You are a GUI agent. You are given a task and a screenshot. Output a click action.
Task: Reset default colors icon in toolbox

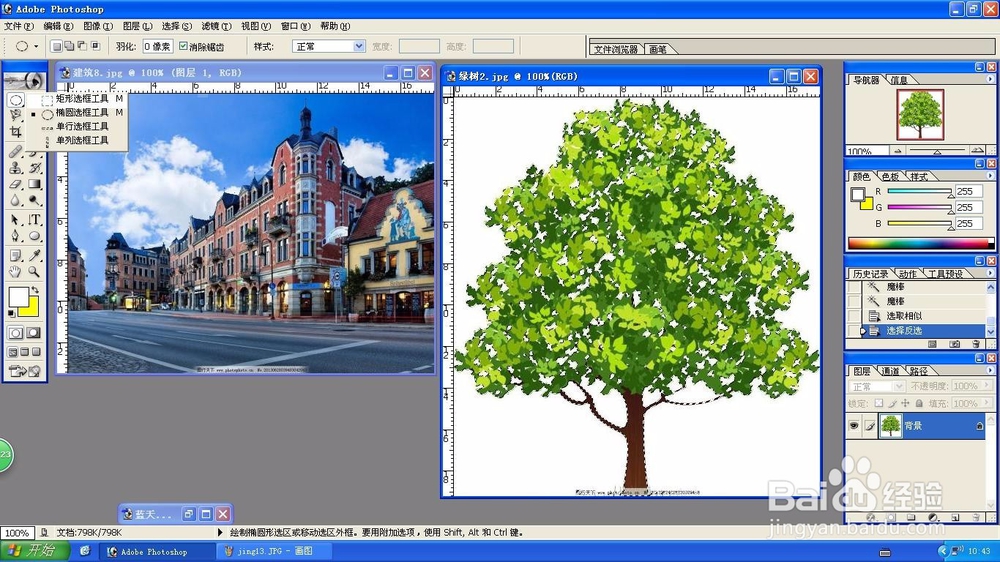(11, 313)
